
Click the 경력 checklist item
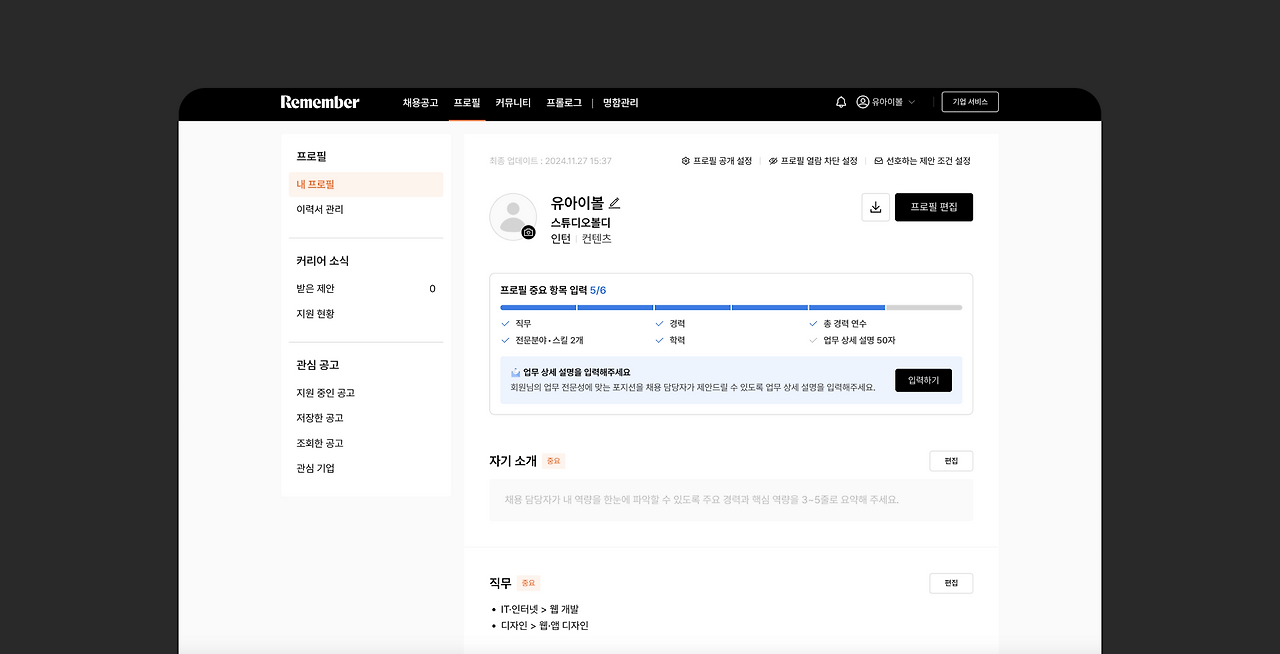(x=670, y=324)
